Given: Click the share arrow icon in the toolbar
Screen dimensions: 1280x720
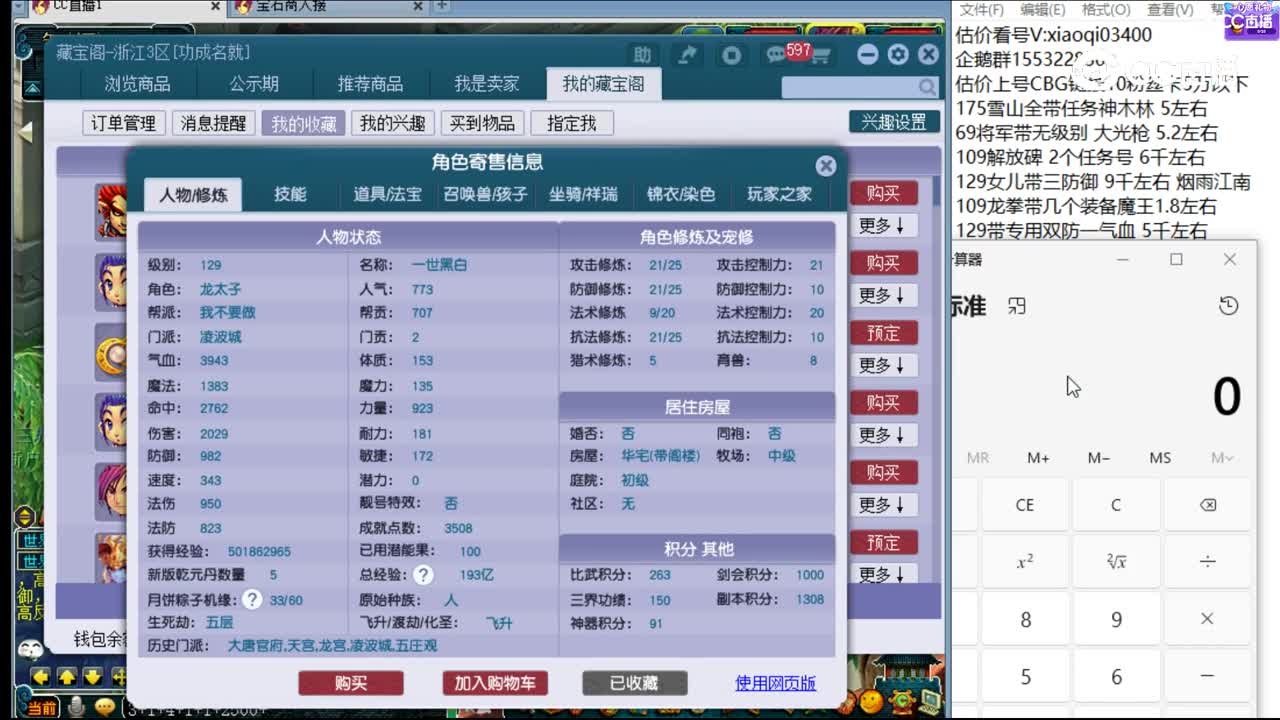Looking at the screenshot, I should tap(688, 54).
